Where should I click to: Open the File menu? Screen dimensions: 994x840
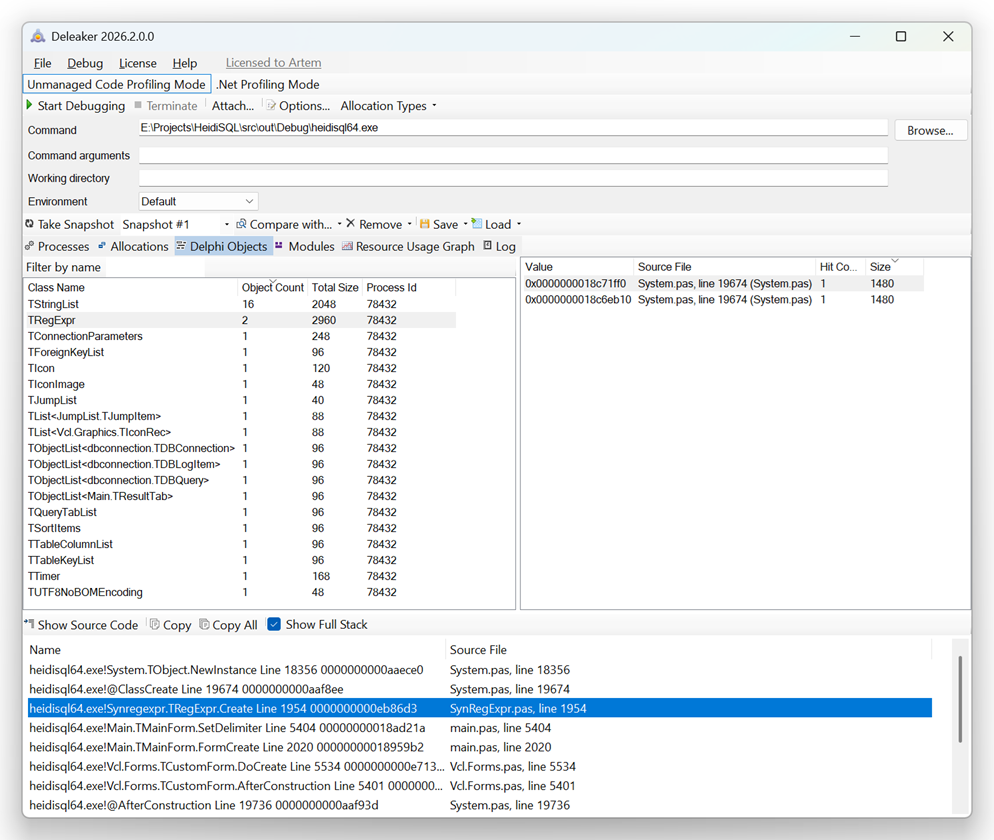(x=42, y=63)
